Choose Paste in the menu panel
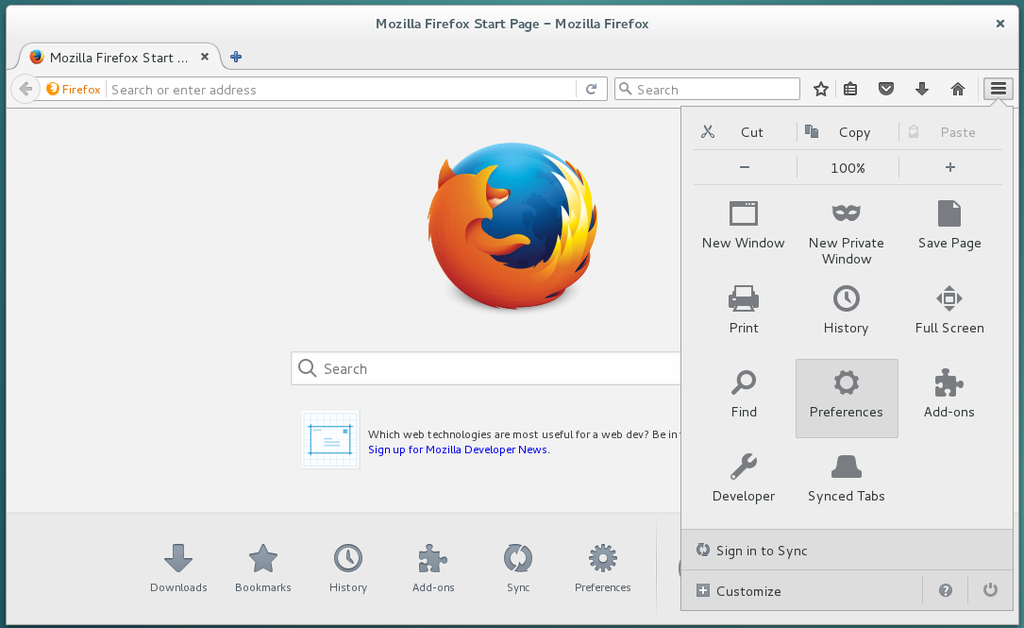1024x628 pixels. [950, 132]
